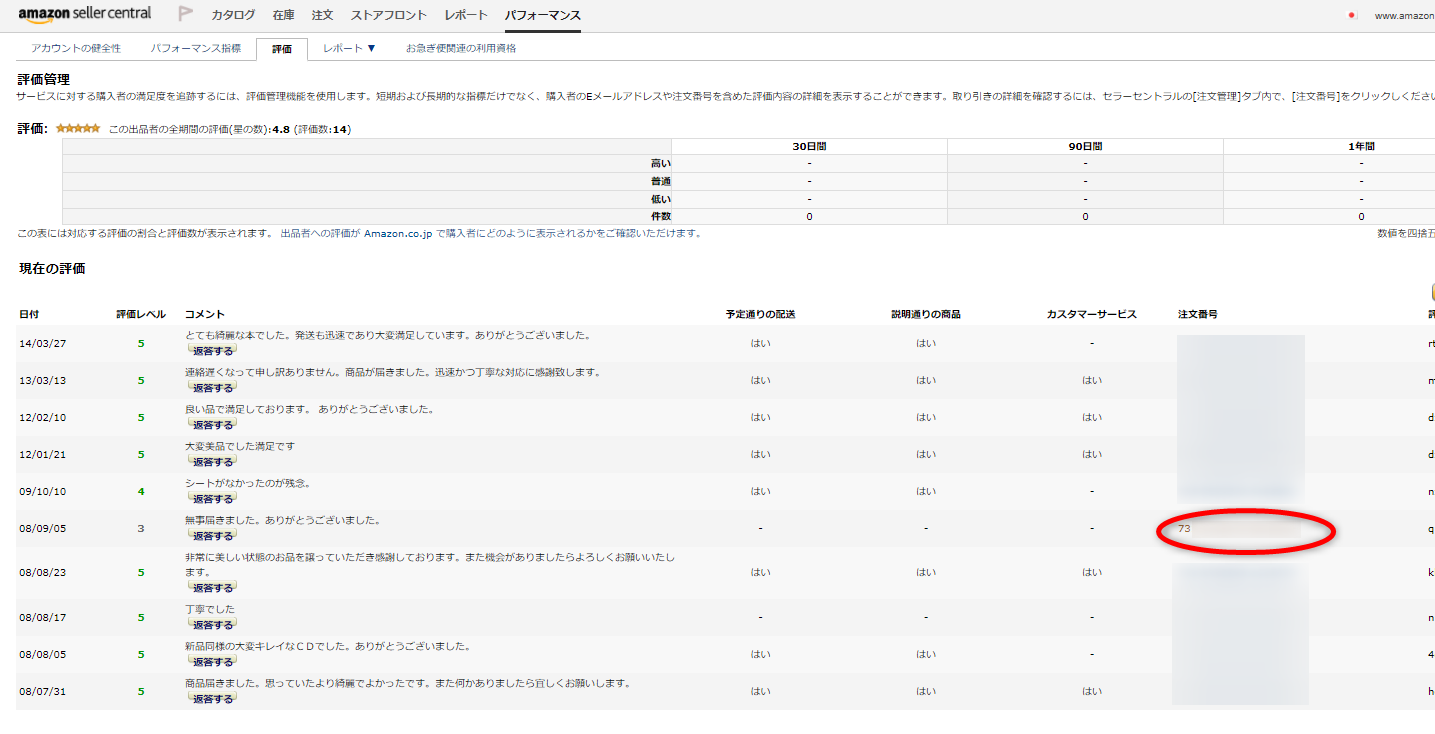Click the Japan flag marketplace icon
The width and height of the screenshot is (1435, 734).
pos(1352,16)
